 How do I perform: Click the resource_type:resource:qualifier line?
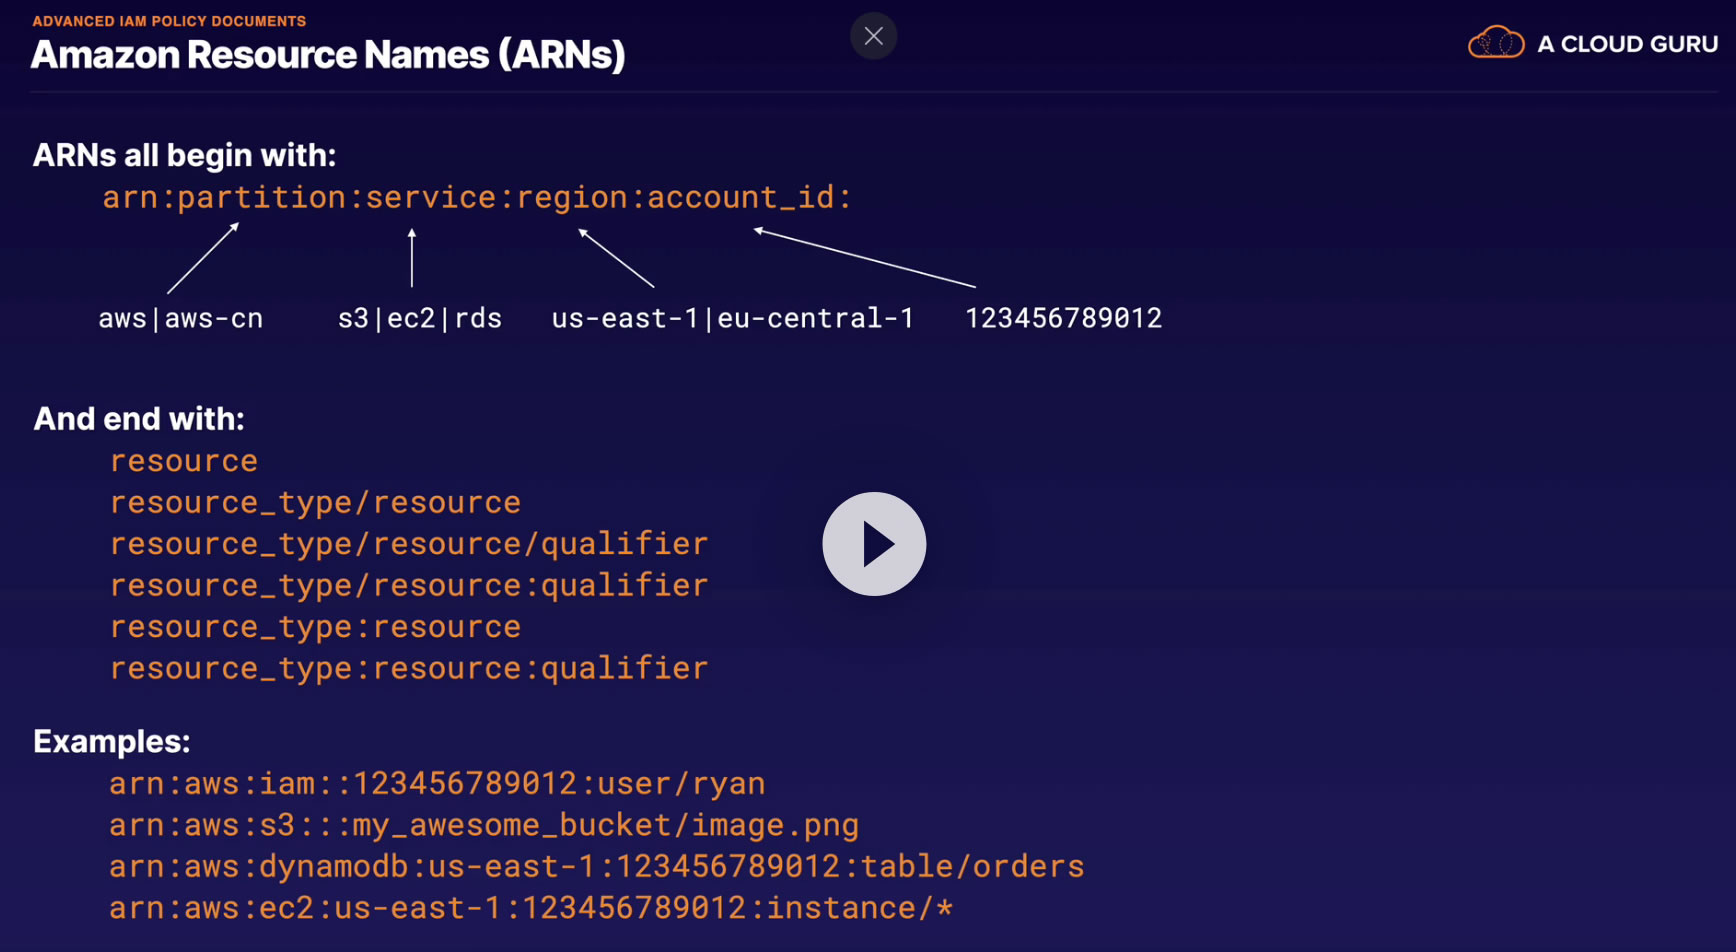409,668
